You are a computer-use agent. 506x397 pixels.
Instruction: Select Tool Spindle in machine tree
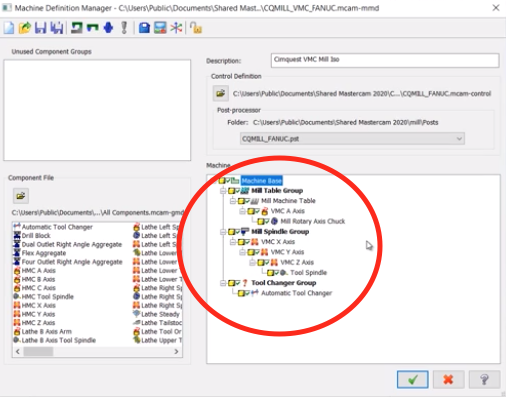click(x=308, y=273)
